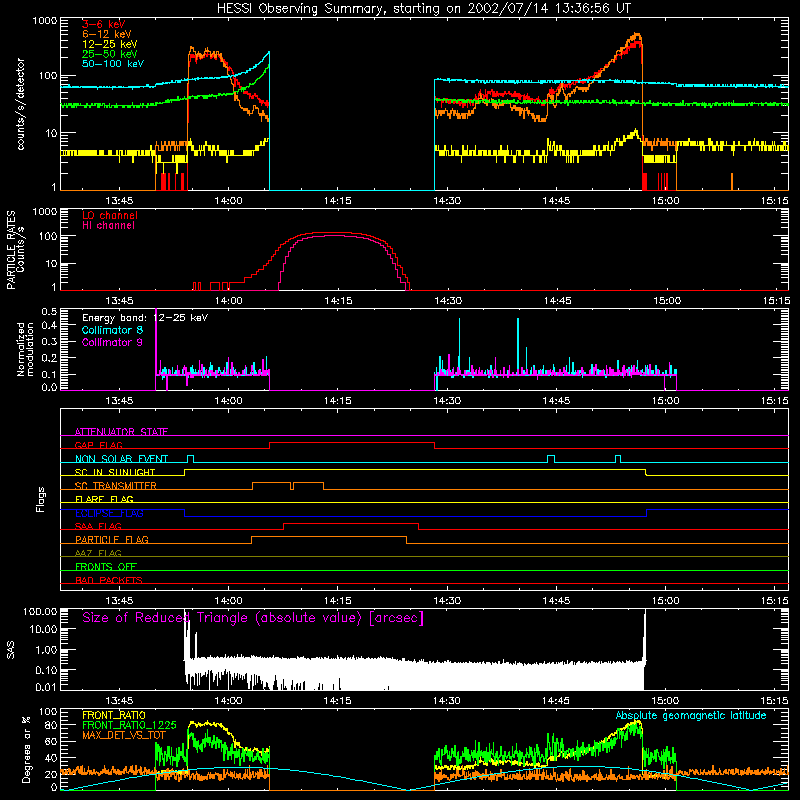Select the 0.01 SAS axis value
Image resolution: width=800 pixels, height=800 pixels.
(46, 687)
